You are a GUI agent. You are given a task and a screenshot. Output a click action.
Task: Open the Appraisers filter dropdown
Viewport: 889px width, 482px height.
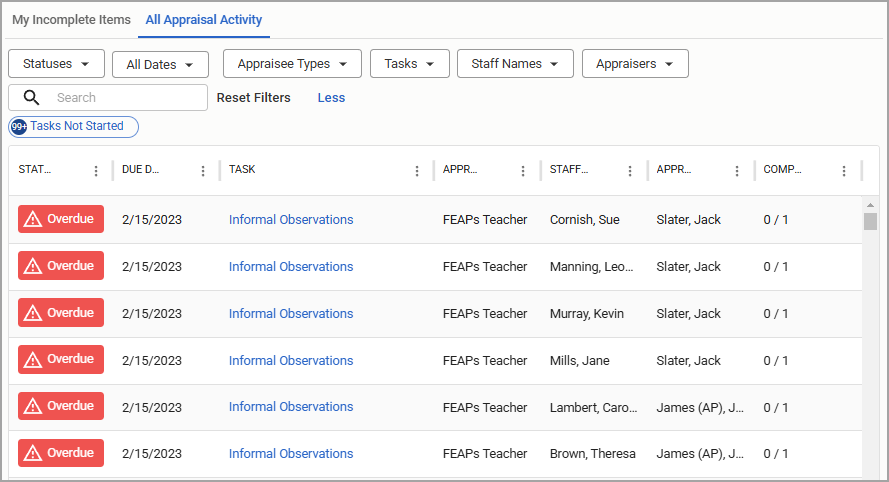pos(635,64)
